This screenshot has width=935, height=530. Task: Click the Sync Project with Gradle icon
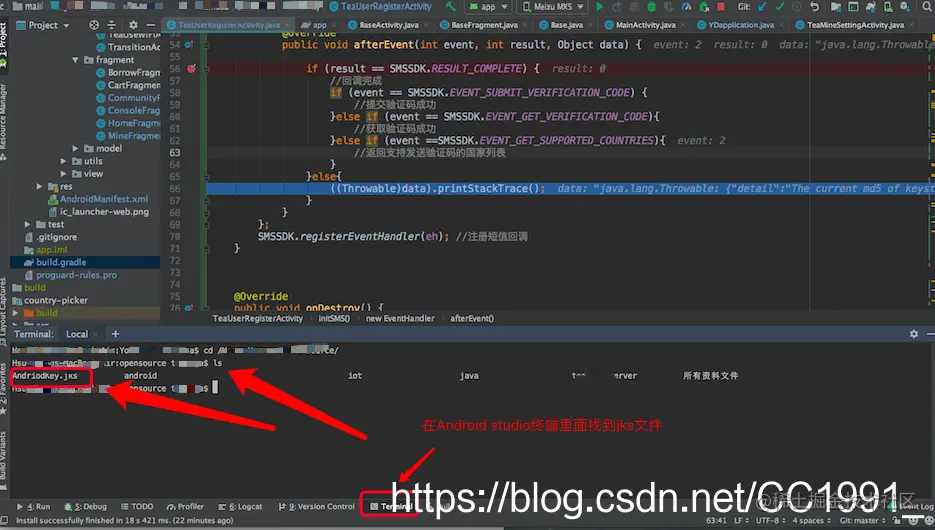(x=871, y=7)
